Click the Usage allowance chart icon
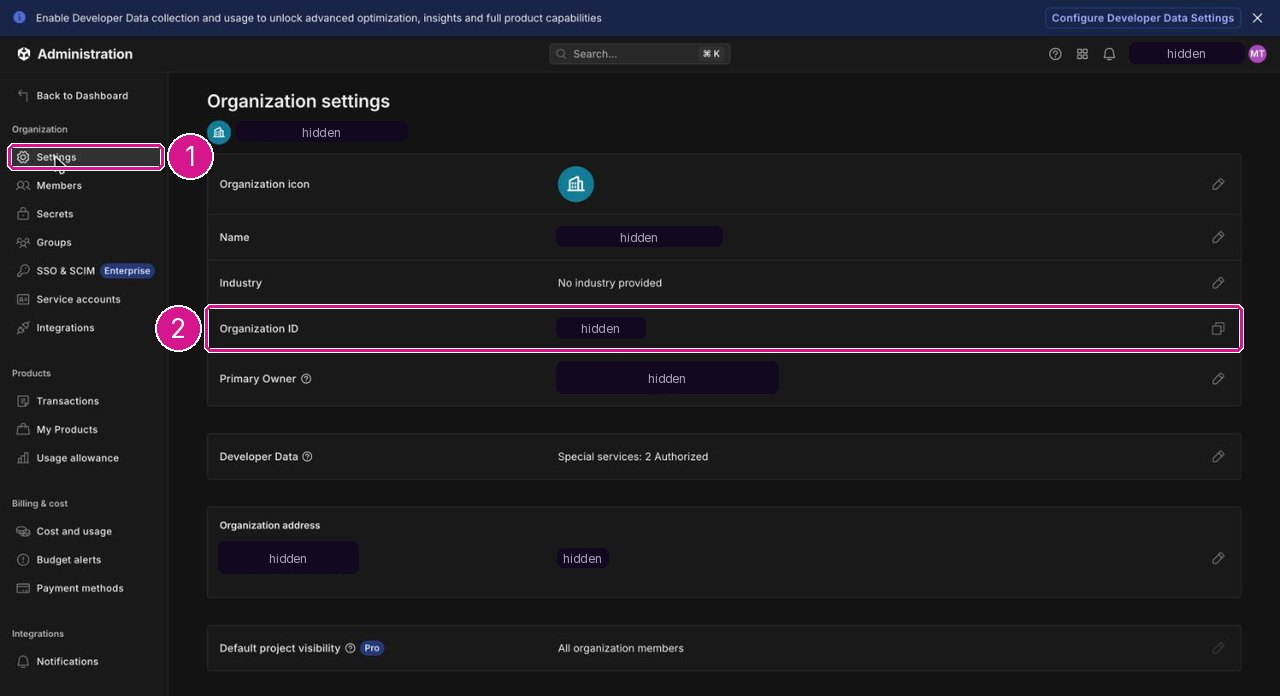The image size is (1280, 696). pyautogui.click(x=23, y=458)
